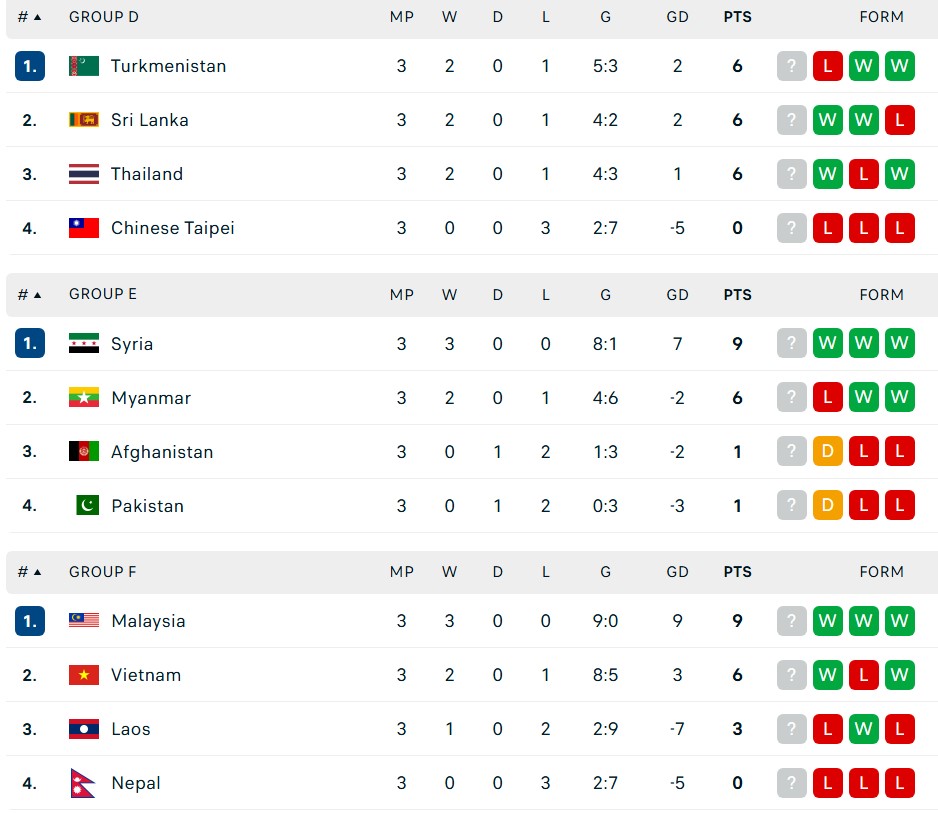
Task: Click PTS column header in Group D
Action: click(x=737, y=17)
